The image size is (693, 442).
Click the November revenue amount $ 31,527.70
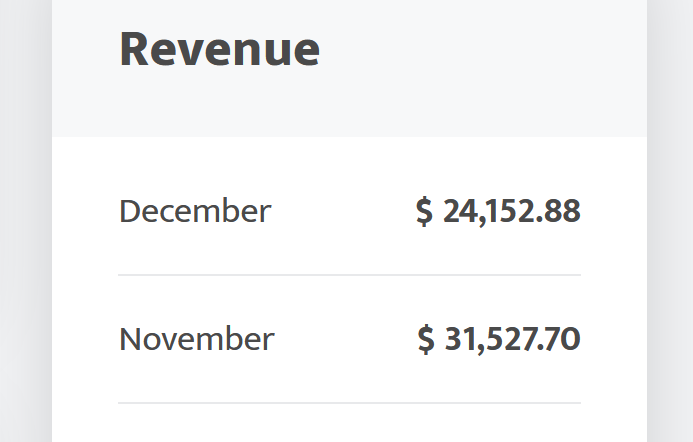point(498,339)
